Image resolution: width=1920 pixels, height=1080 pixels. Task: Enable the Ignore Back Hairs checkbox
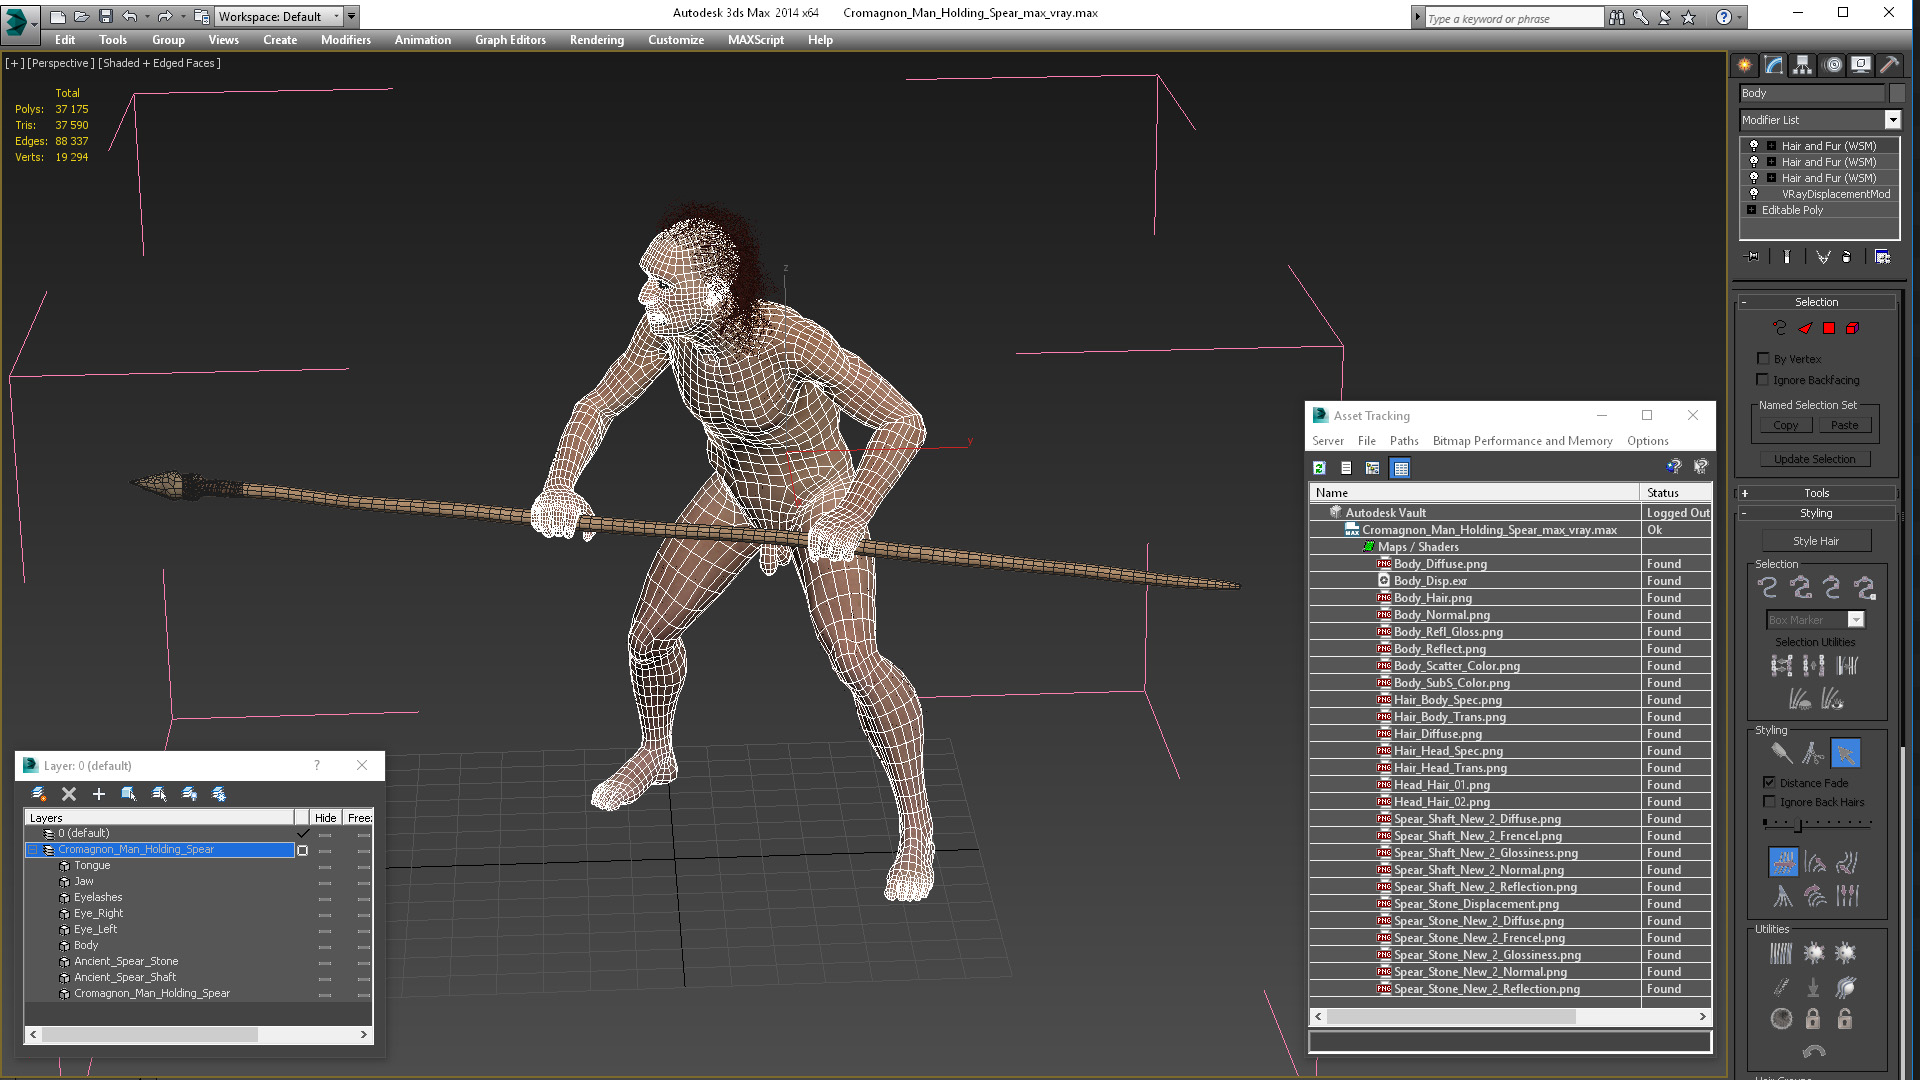click(x=1769, y=802)
